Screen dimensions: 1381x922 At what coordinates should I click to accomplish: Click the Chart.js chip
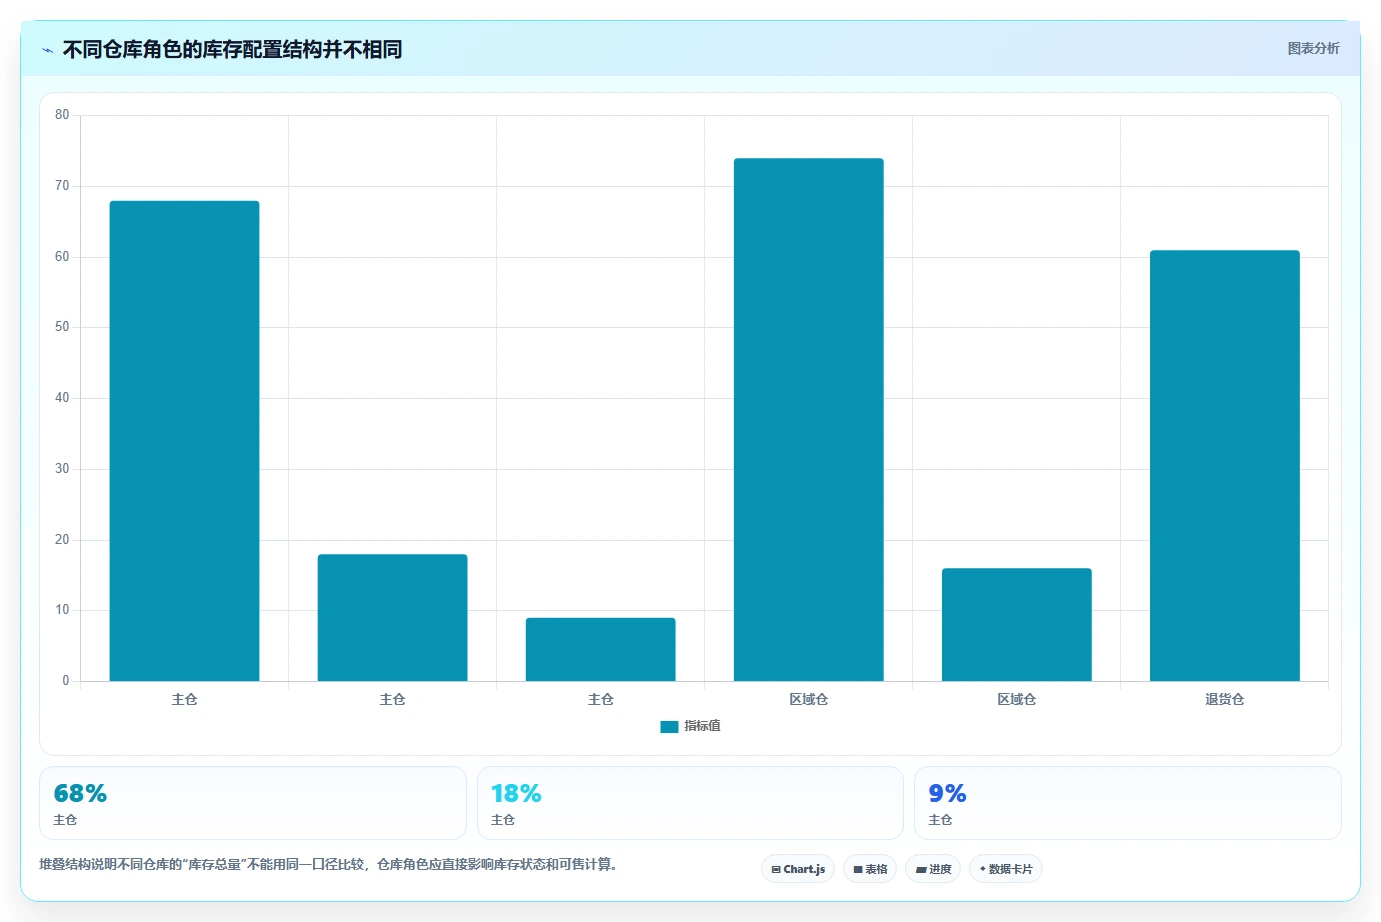pos(798,869)
